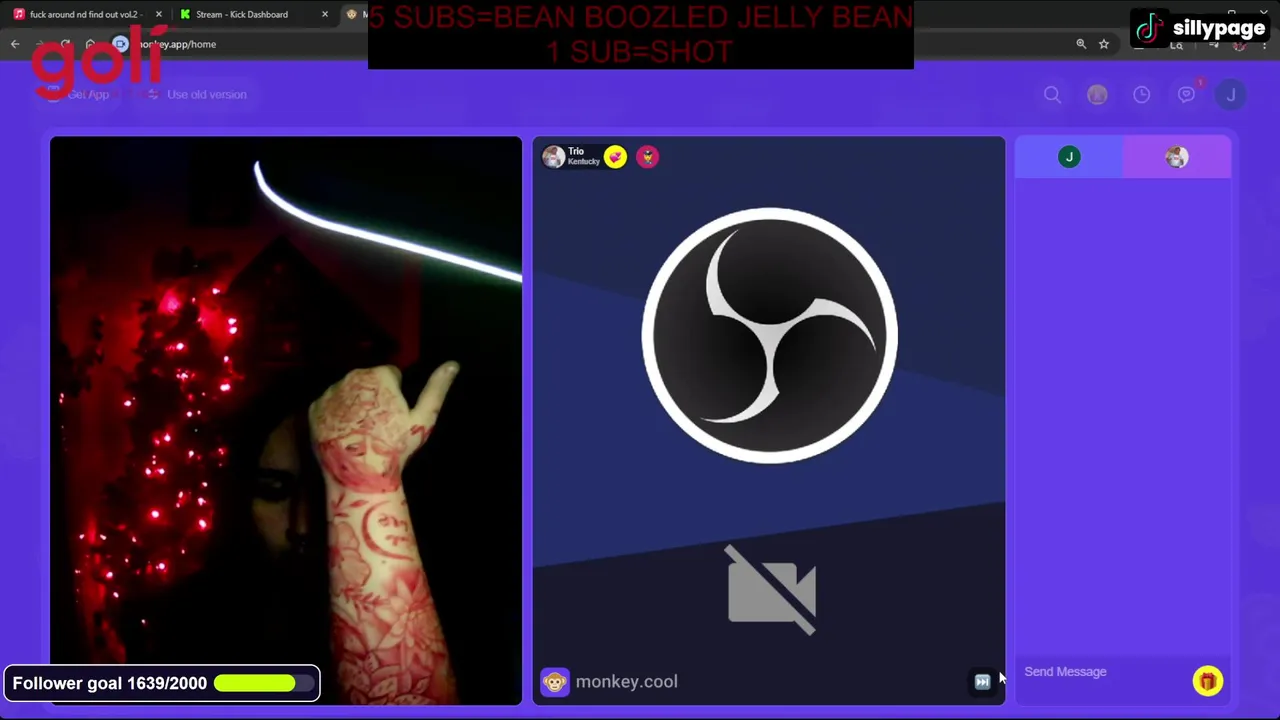Switch to 'fuck around nd find out vol.2' tab
The image size is (1280, 720).
[x=86, y=14]
